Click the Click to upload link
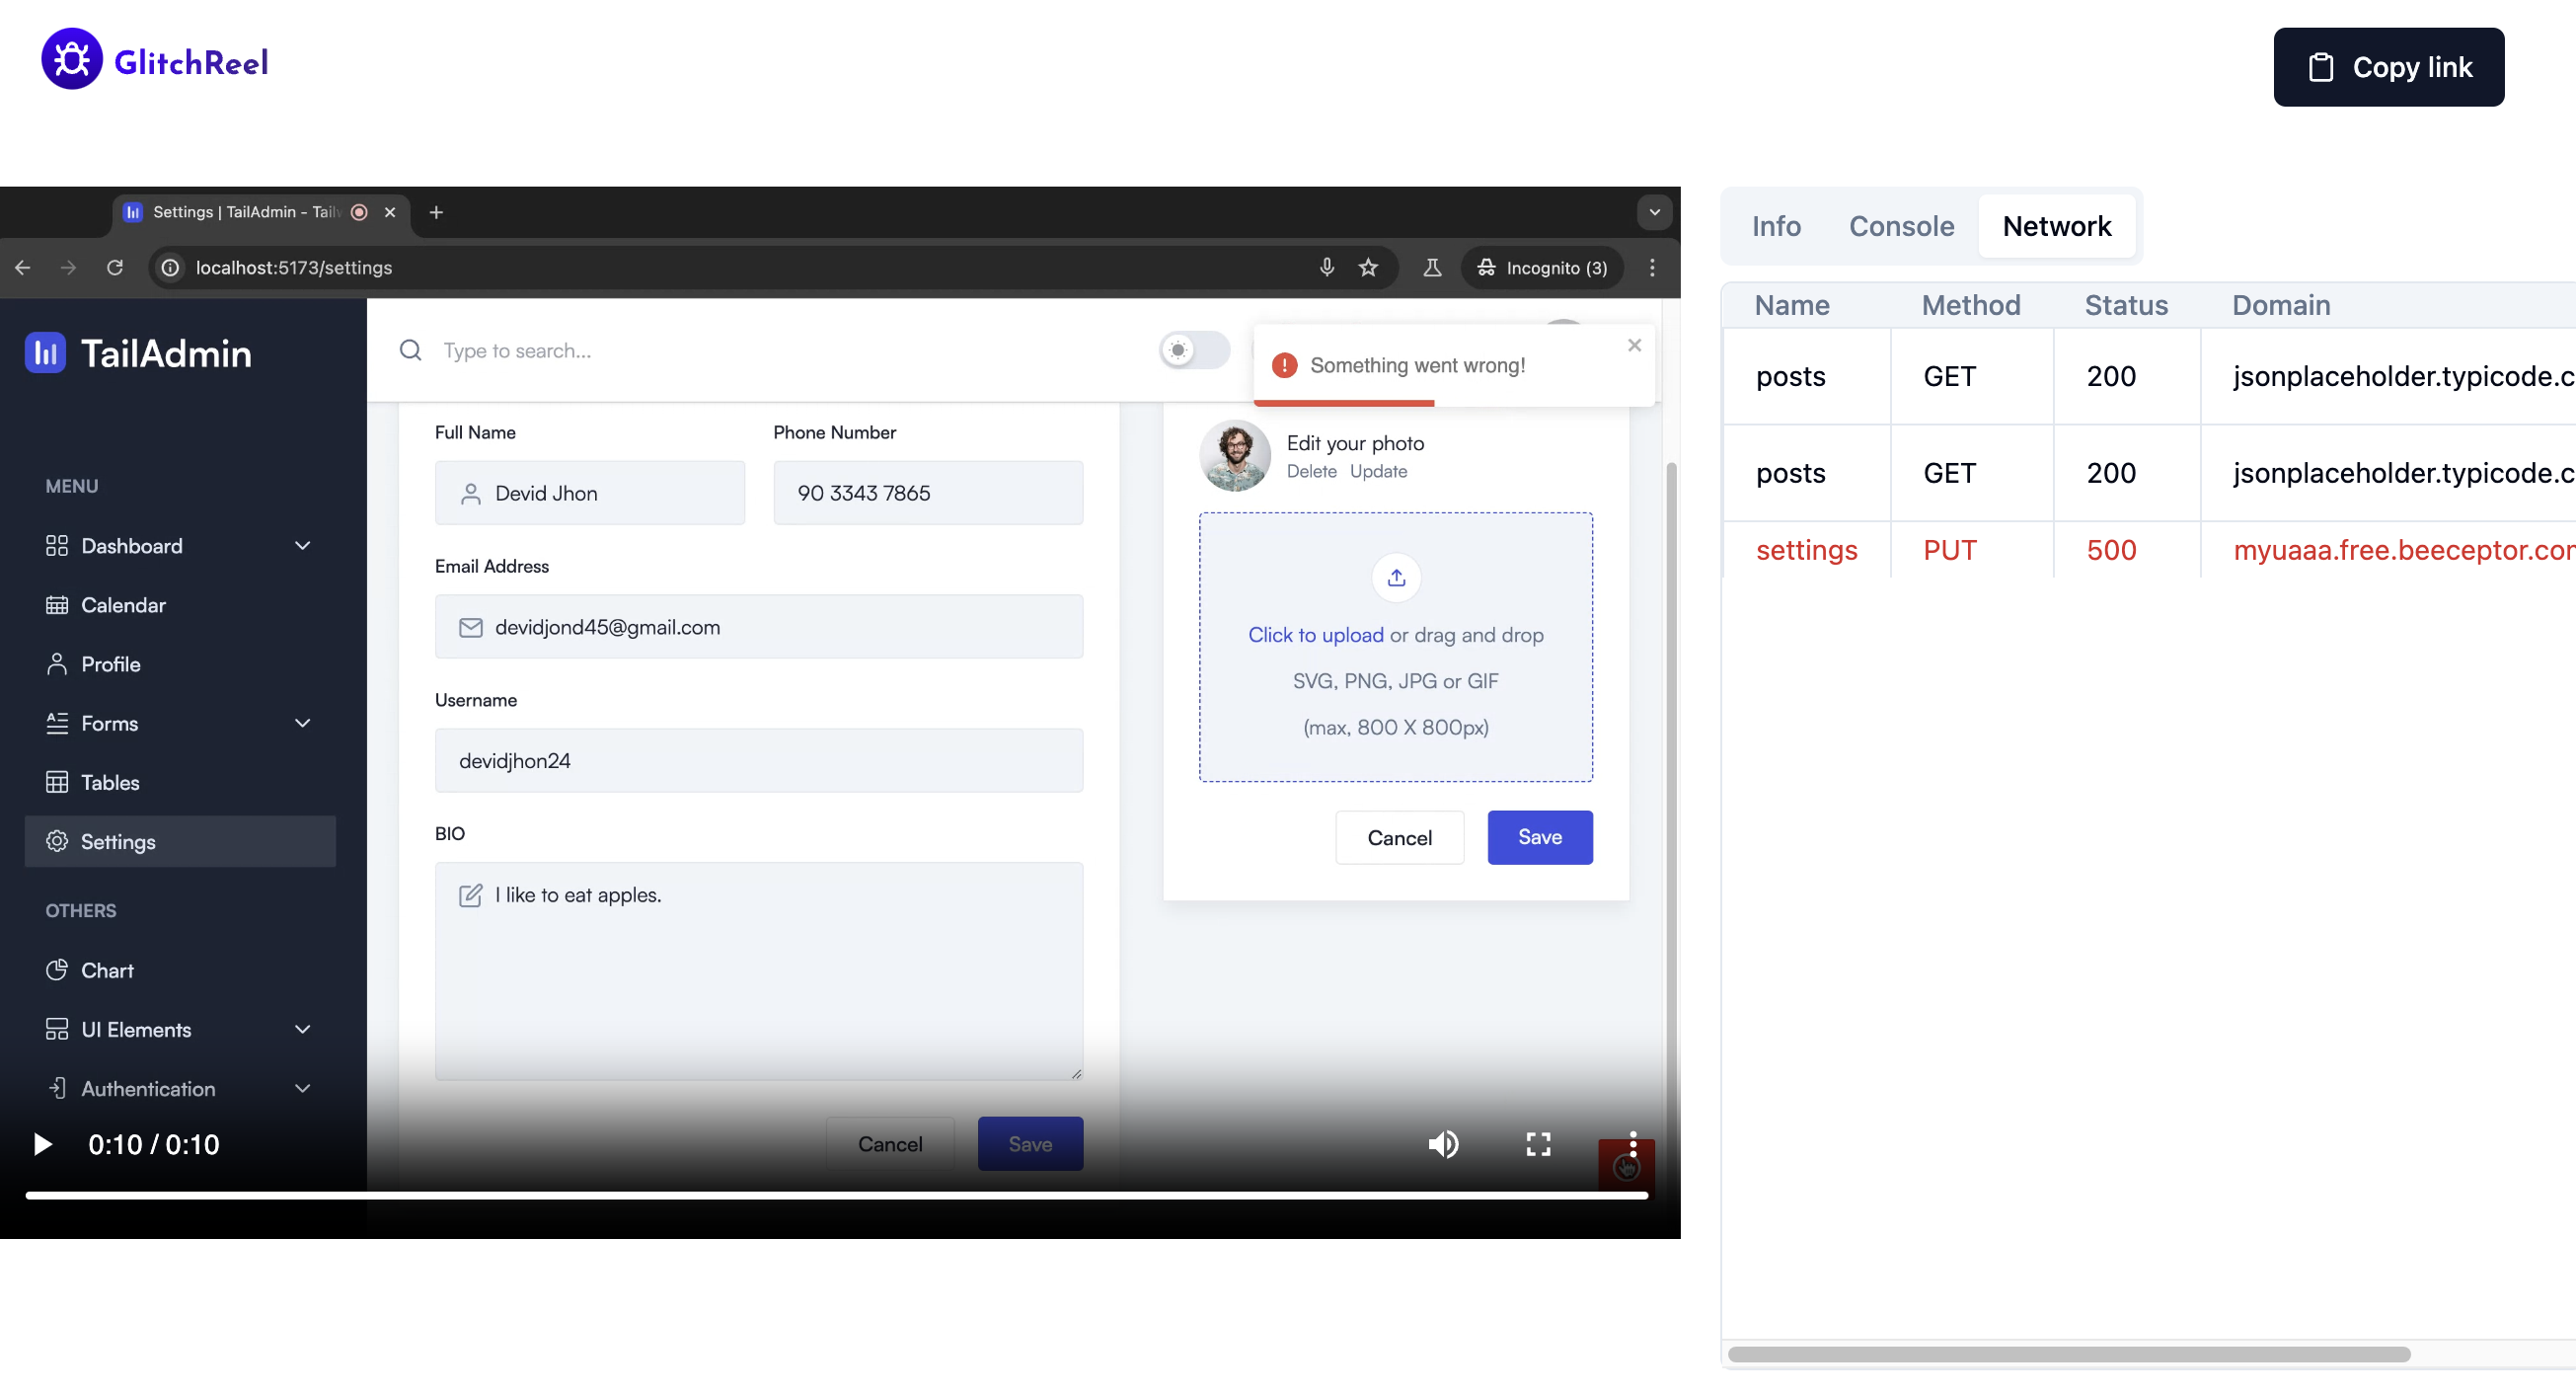This screenshot has height=1394, width=2576. click(x=1315, y=635)
